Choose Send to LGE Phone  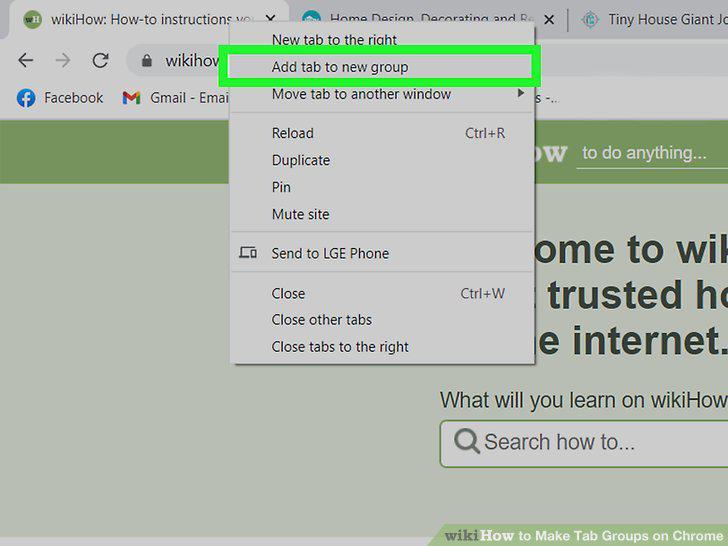[382, 253]
